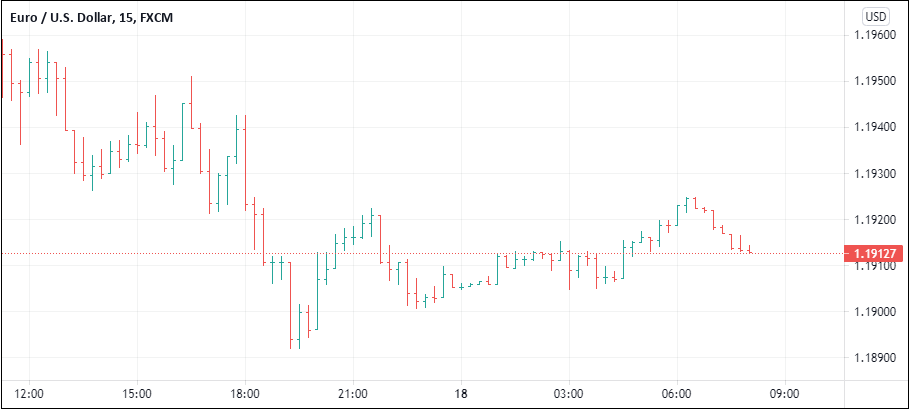This screenshot has height=409, width=909.
Task: Click the USD currency button
Action: [x=875, y=17]
